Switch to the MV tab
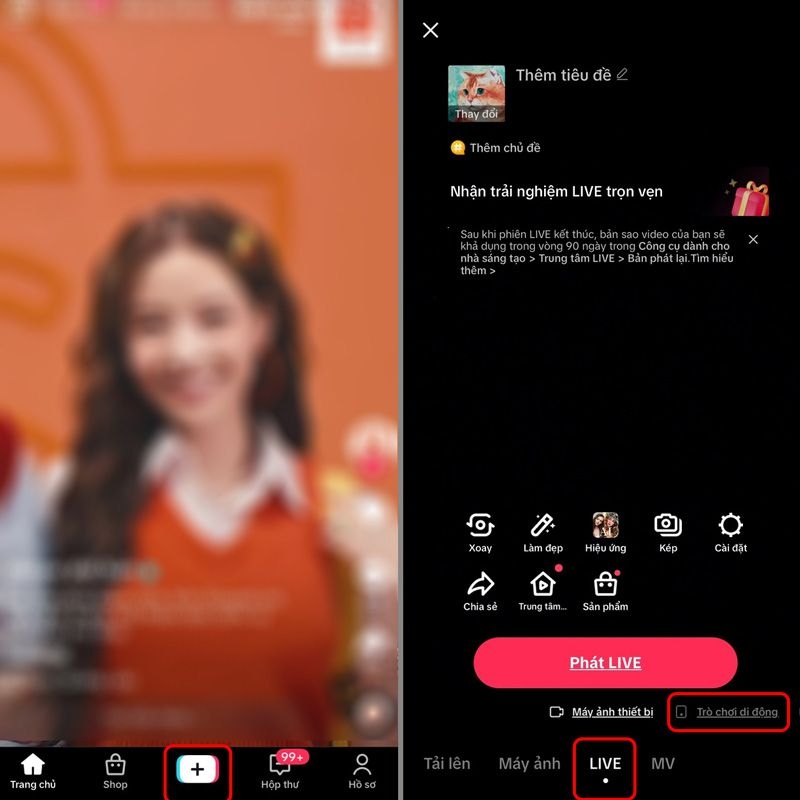Screen dimensions: 800x800 pyautogui.click(x=665, y=763)
